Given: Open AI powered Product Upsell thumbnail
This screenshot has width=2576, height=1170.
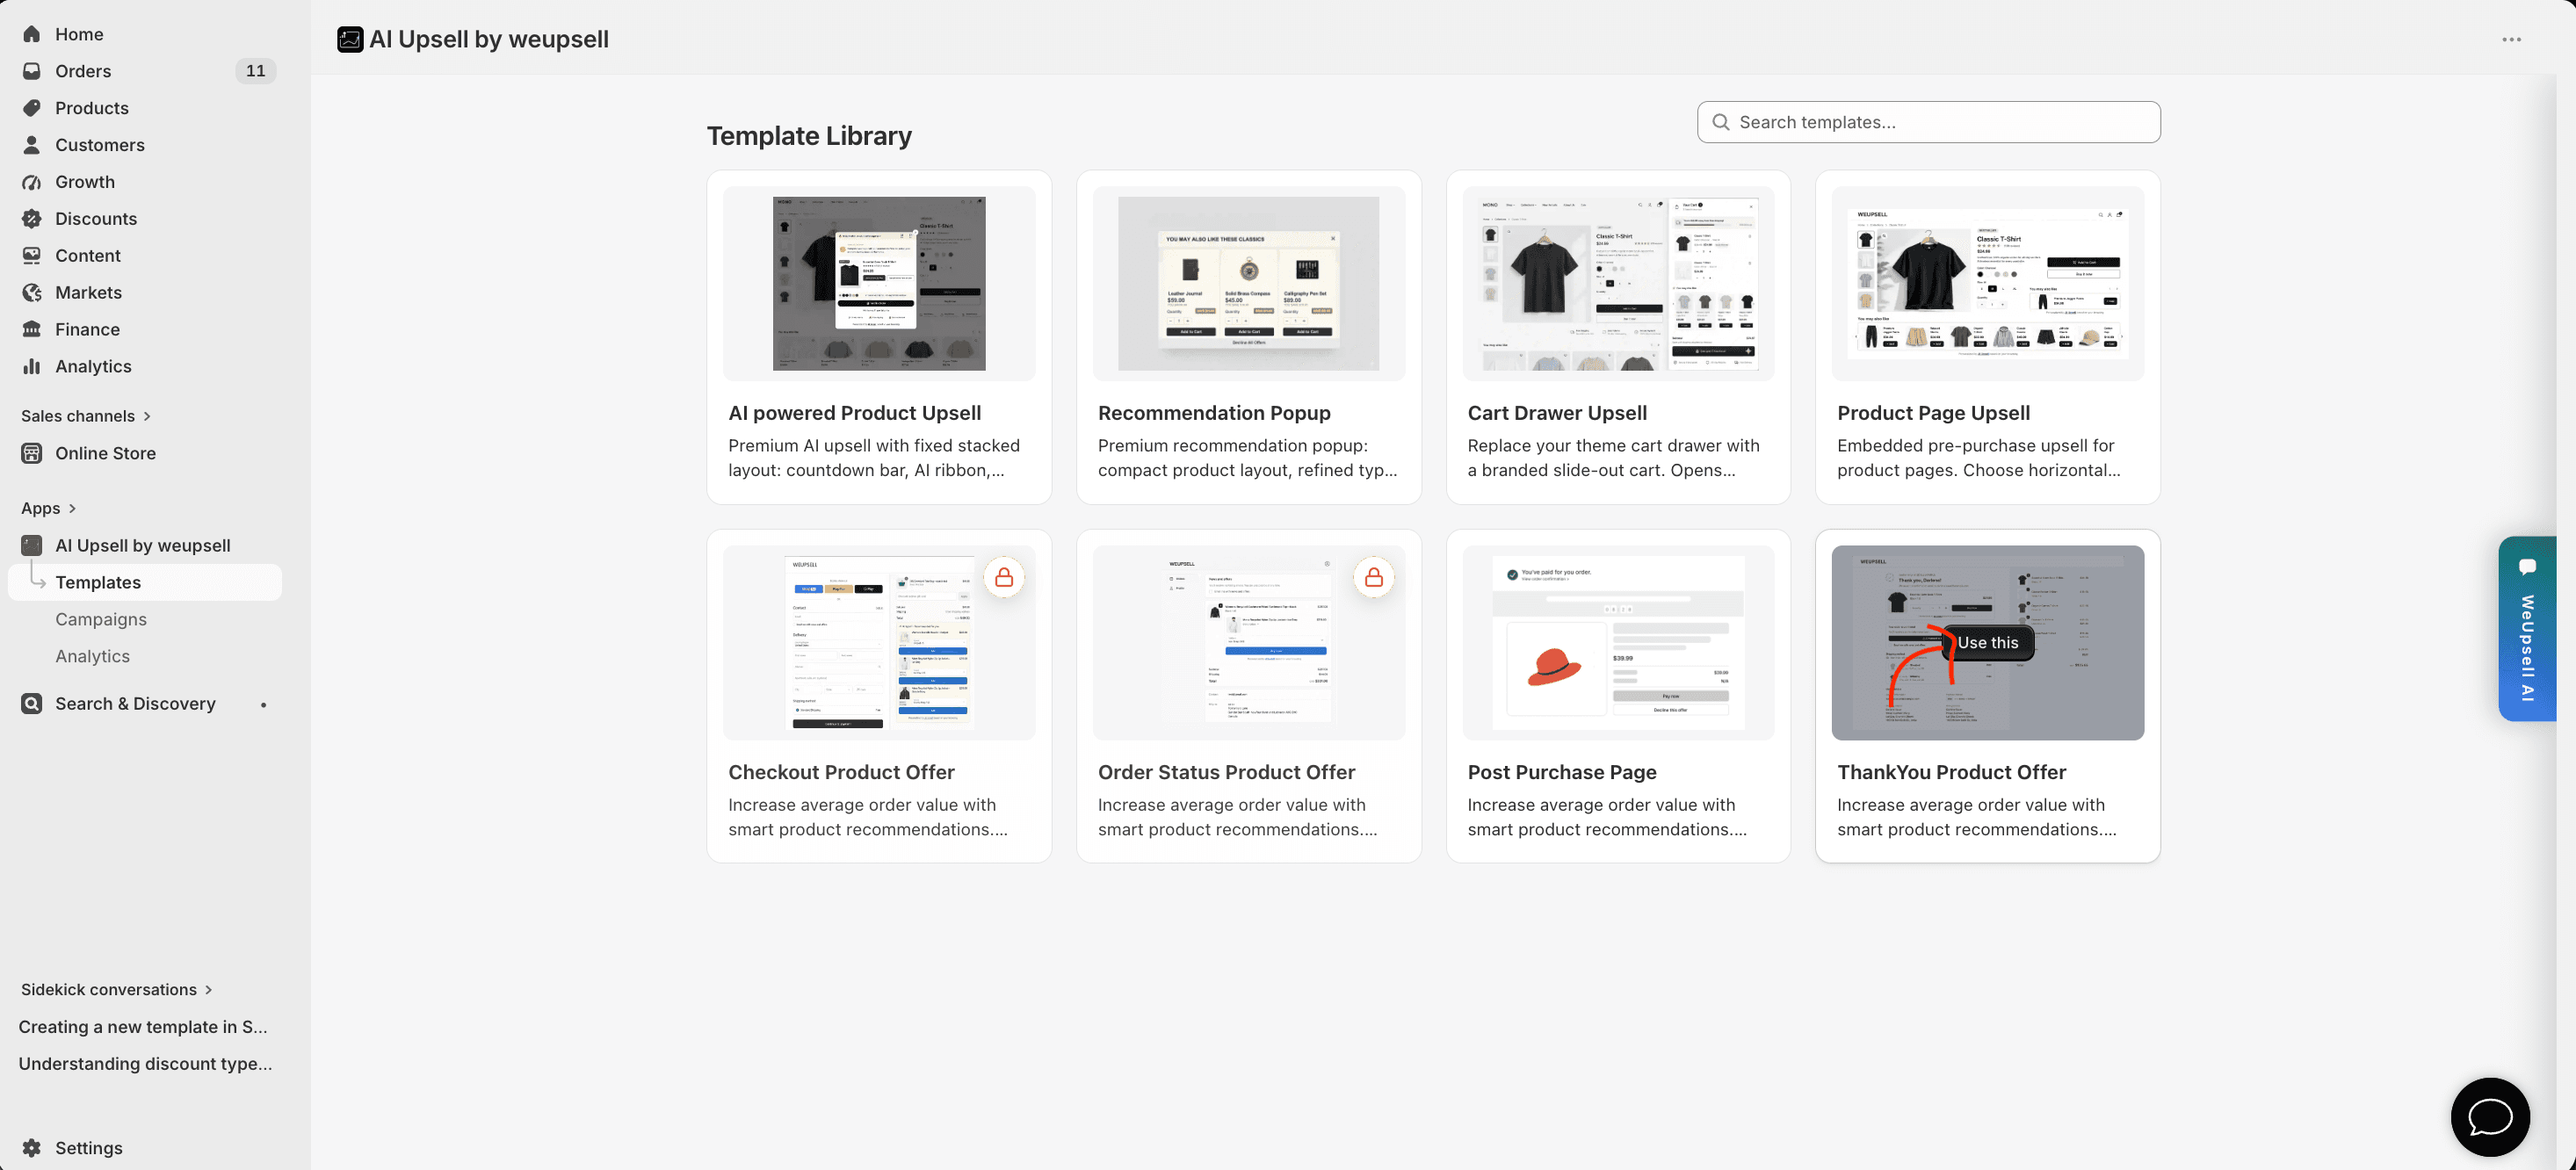Looking at the screenshot, I should 879,284.
